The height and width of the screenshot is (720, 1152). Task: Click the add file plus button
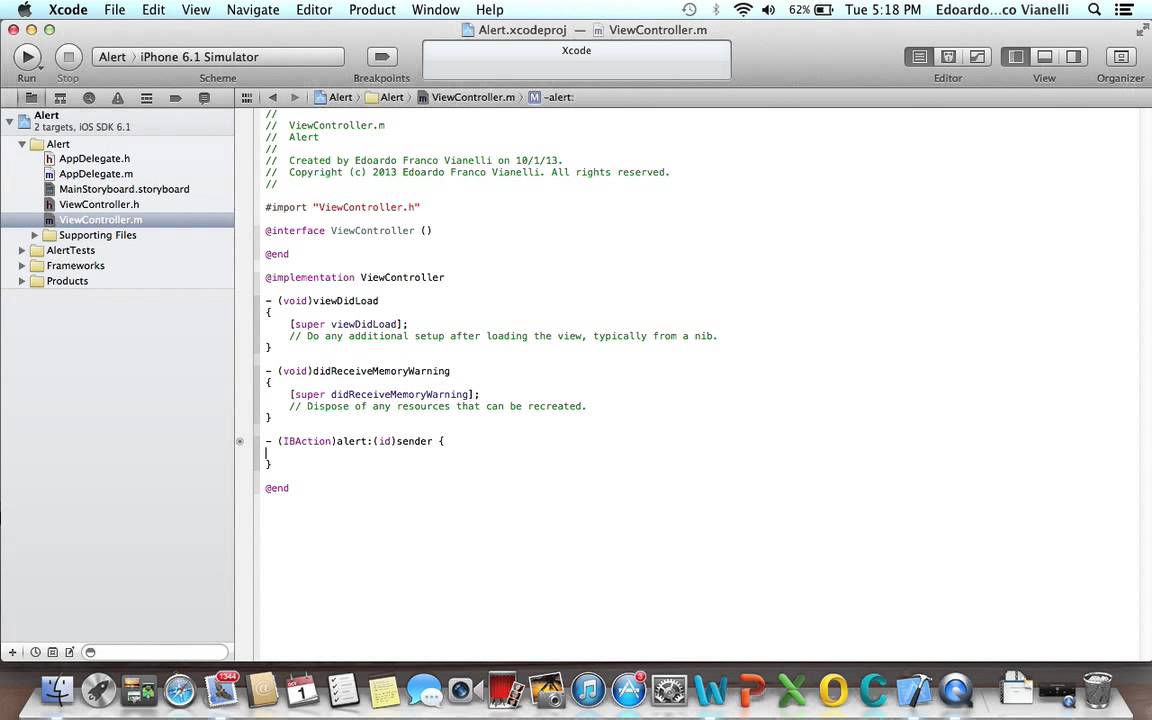12,652
